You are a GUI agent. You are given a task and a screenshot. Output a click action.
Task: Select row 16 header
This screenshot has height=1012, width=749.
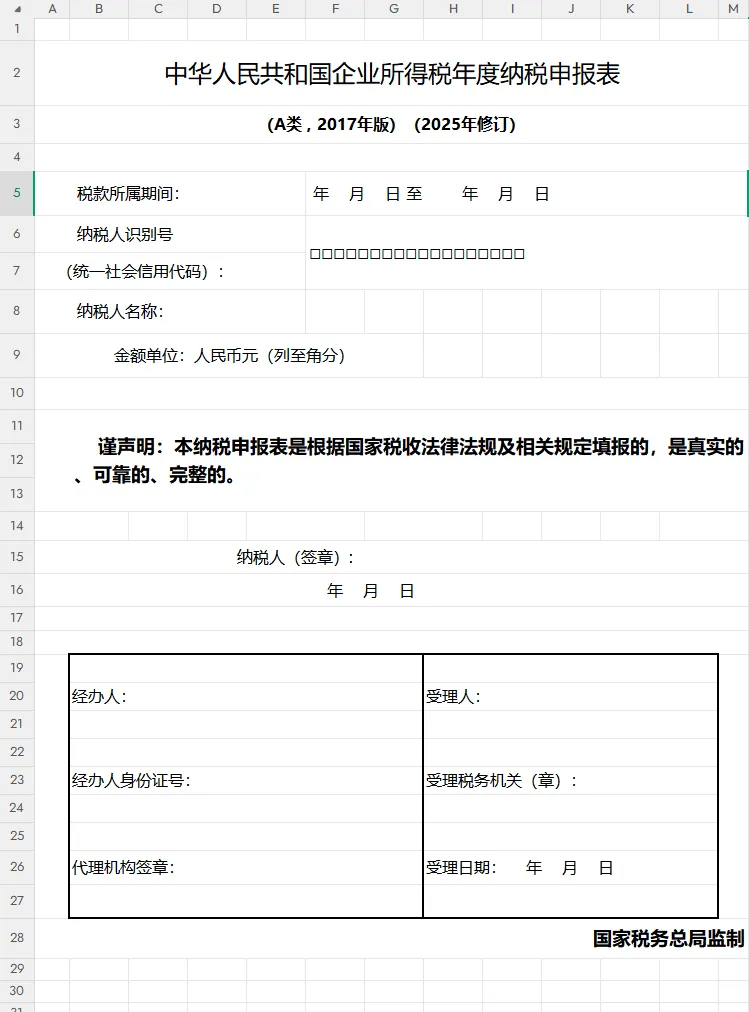coord(17,590)
